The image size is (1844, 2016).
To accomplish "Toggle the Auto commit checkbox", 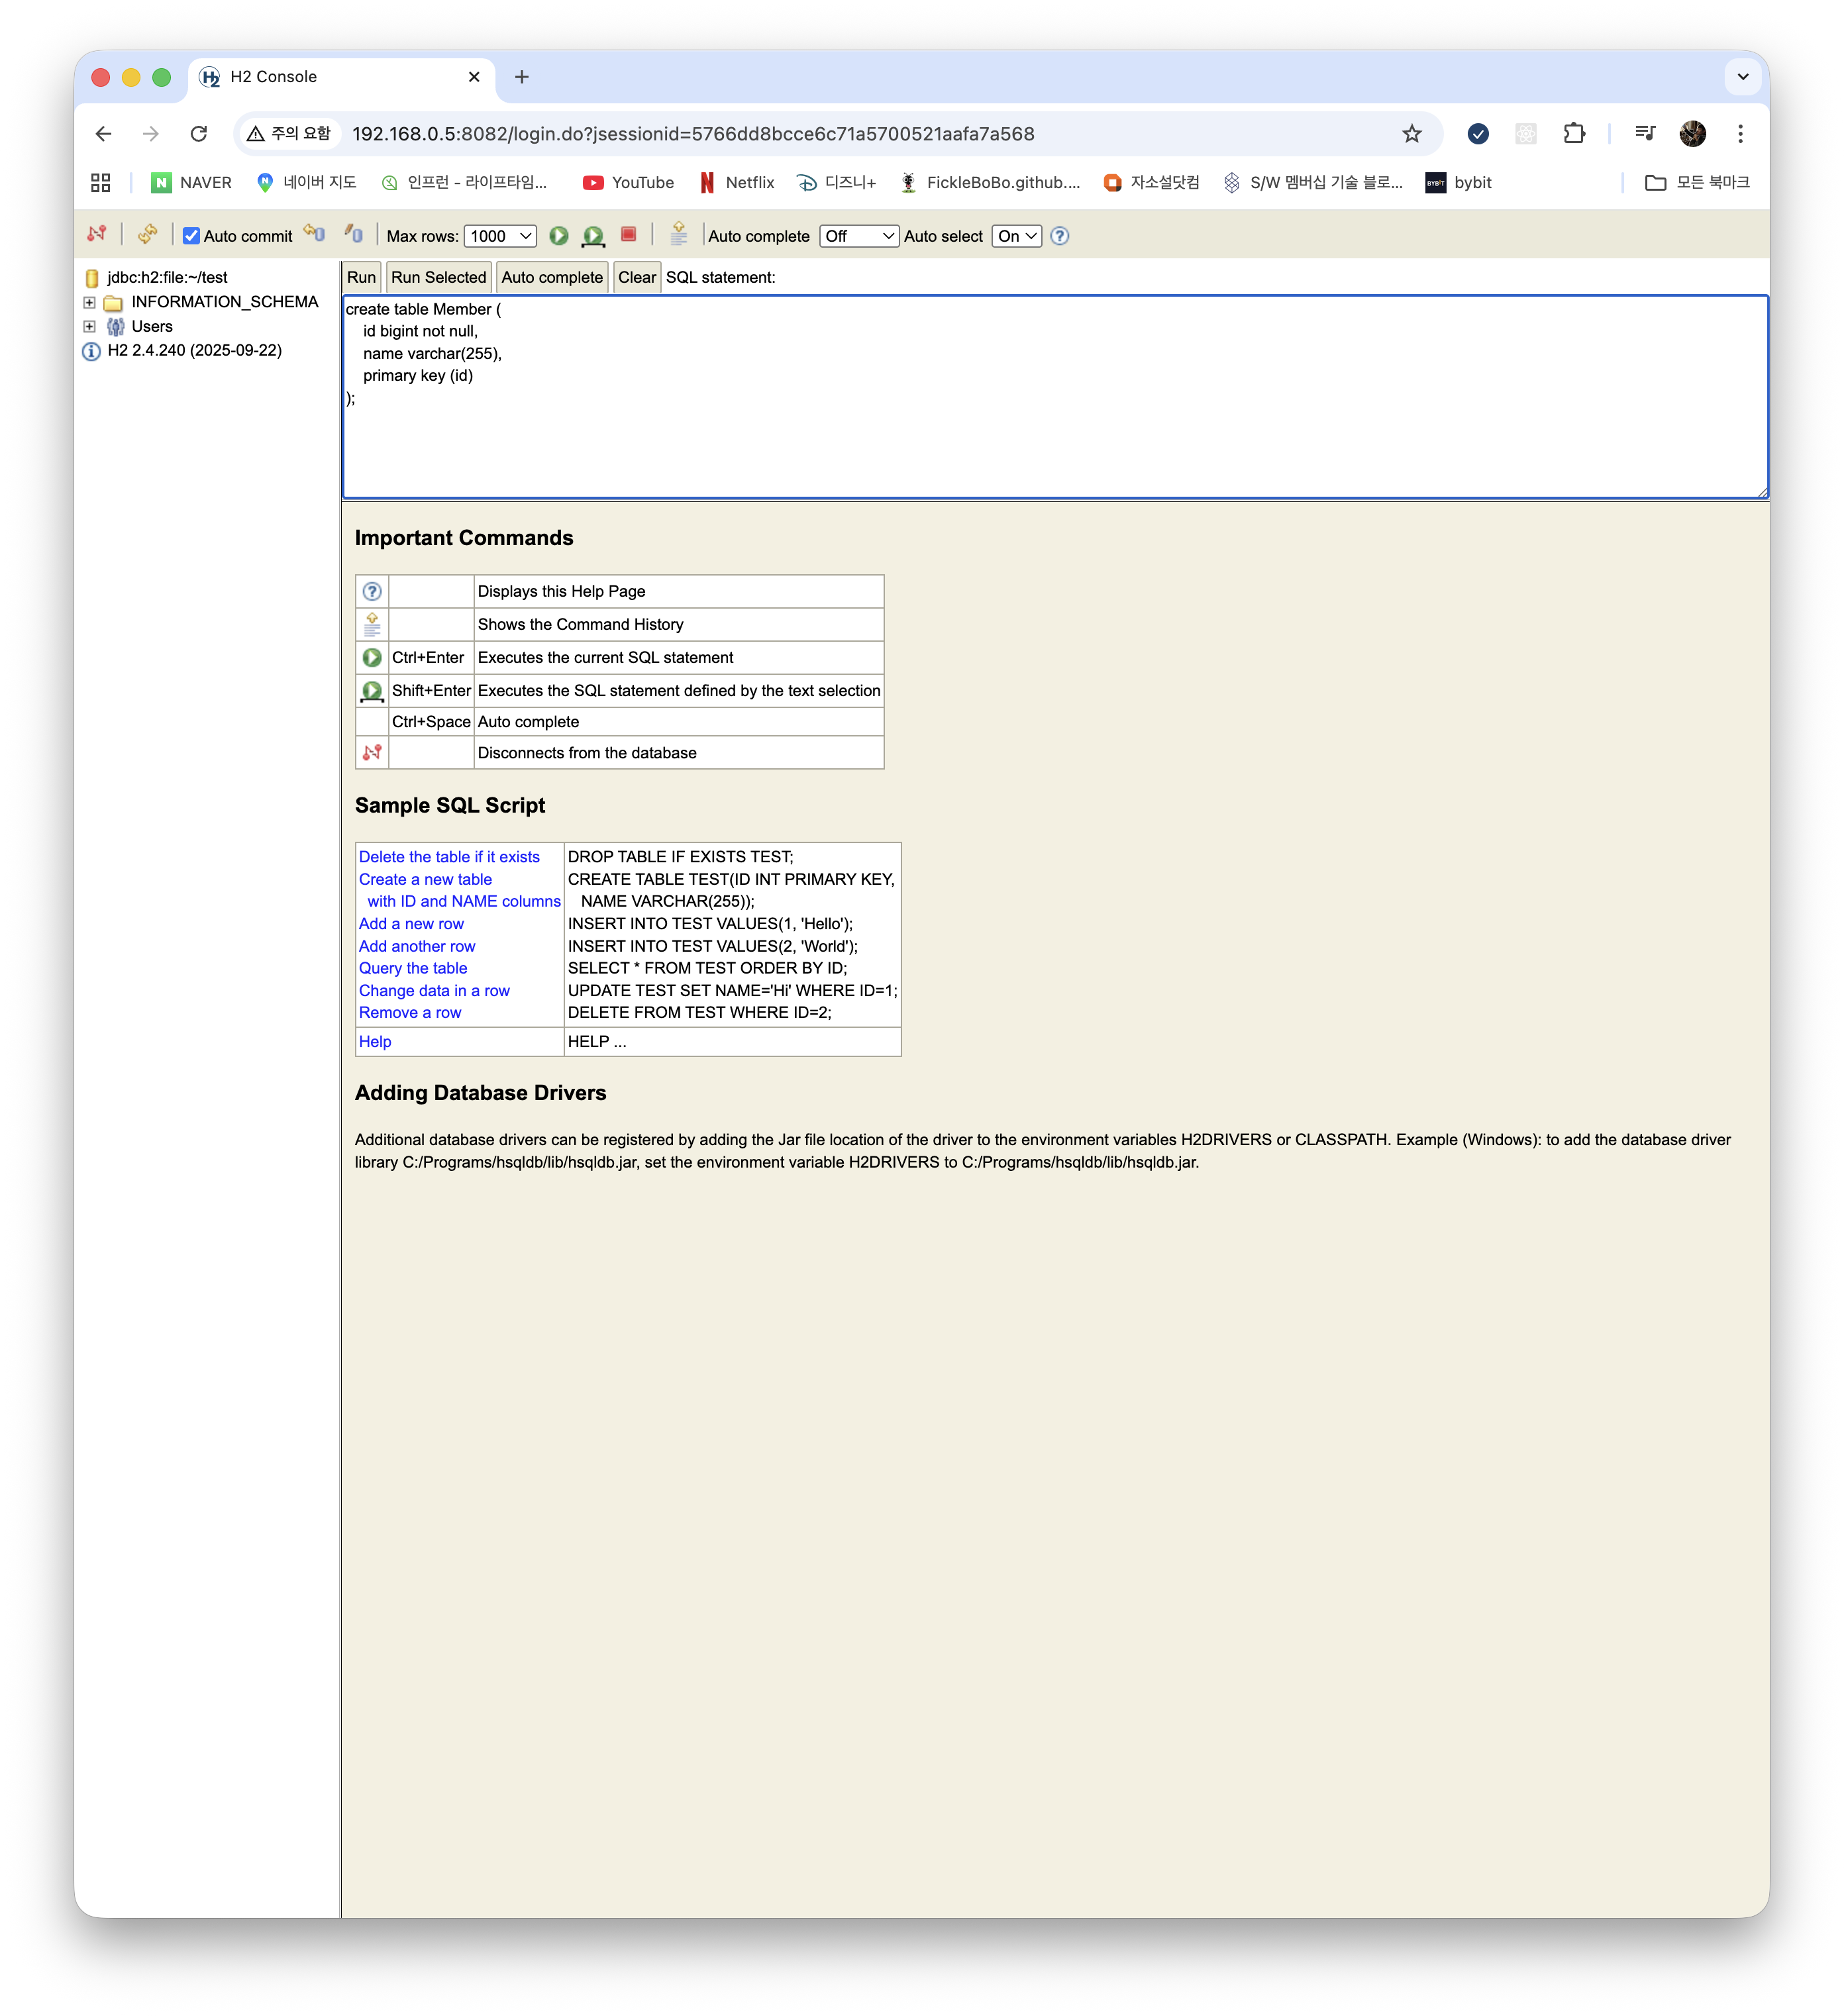I will pos(191,236).
